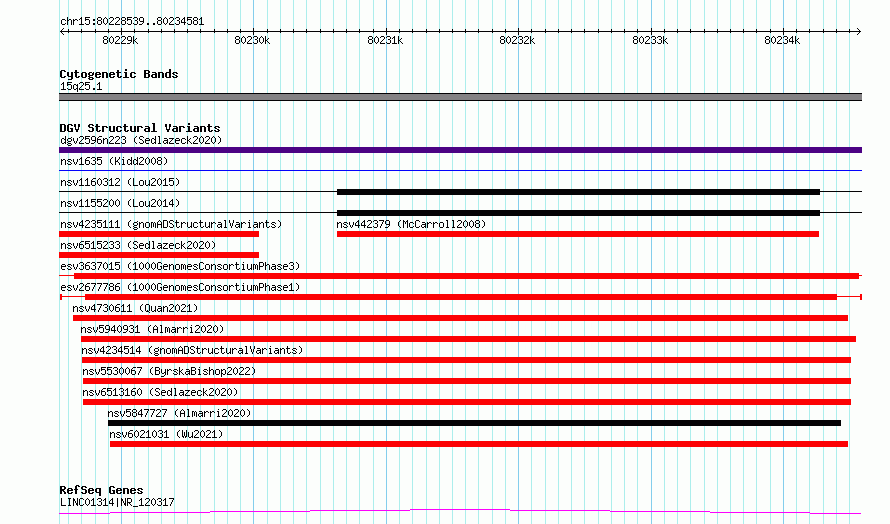Open variant nsv6515233 (Sedlazeck2020) label
This screenshot has height=524, width=890.
(x=138, y=245)
